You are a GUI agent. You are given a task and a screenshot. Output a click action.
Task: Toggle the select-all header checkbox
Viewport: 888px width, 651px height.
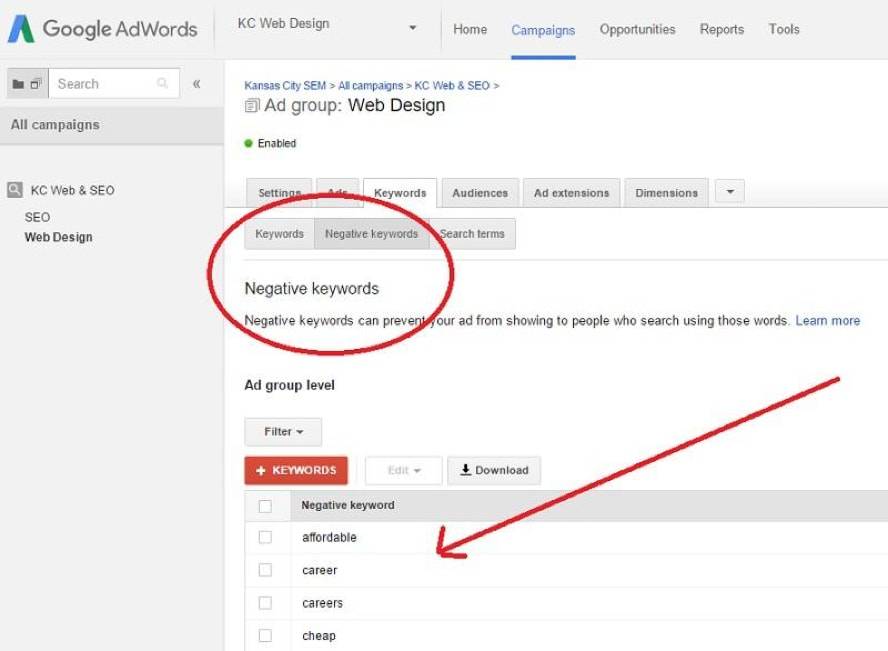pyautogui.click(x=265, y=506)
